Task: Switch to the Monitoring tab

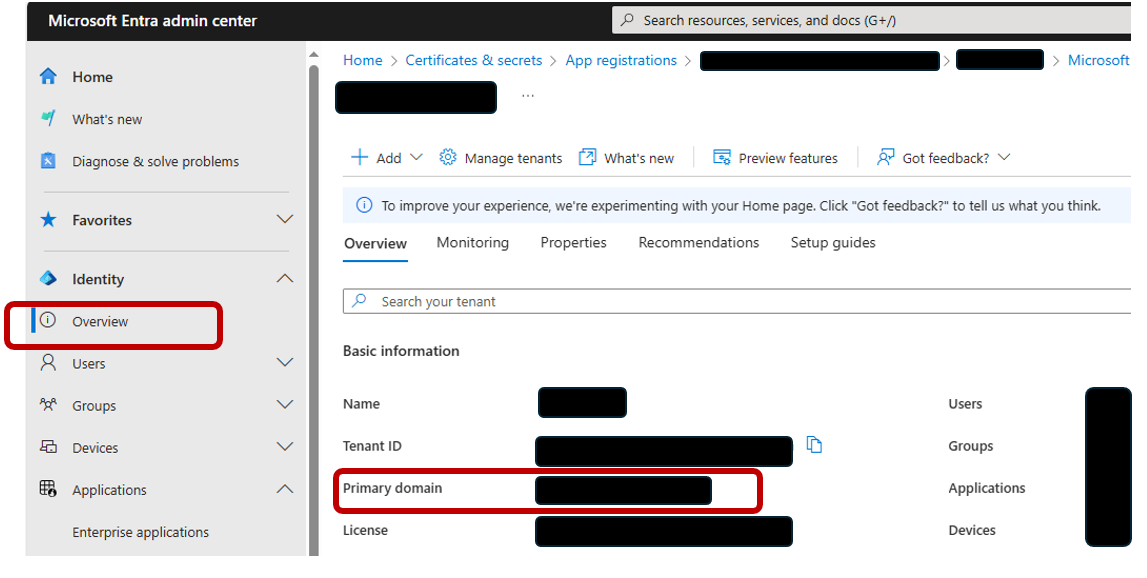Action: click(473, 242)
